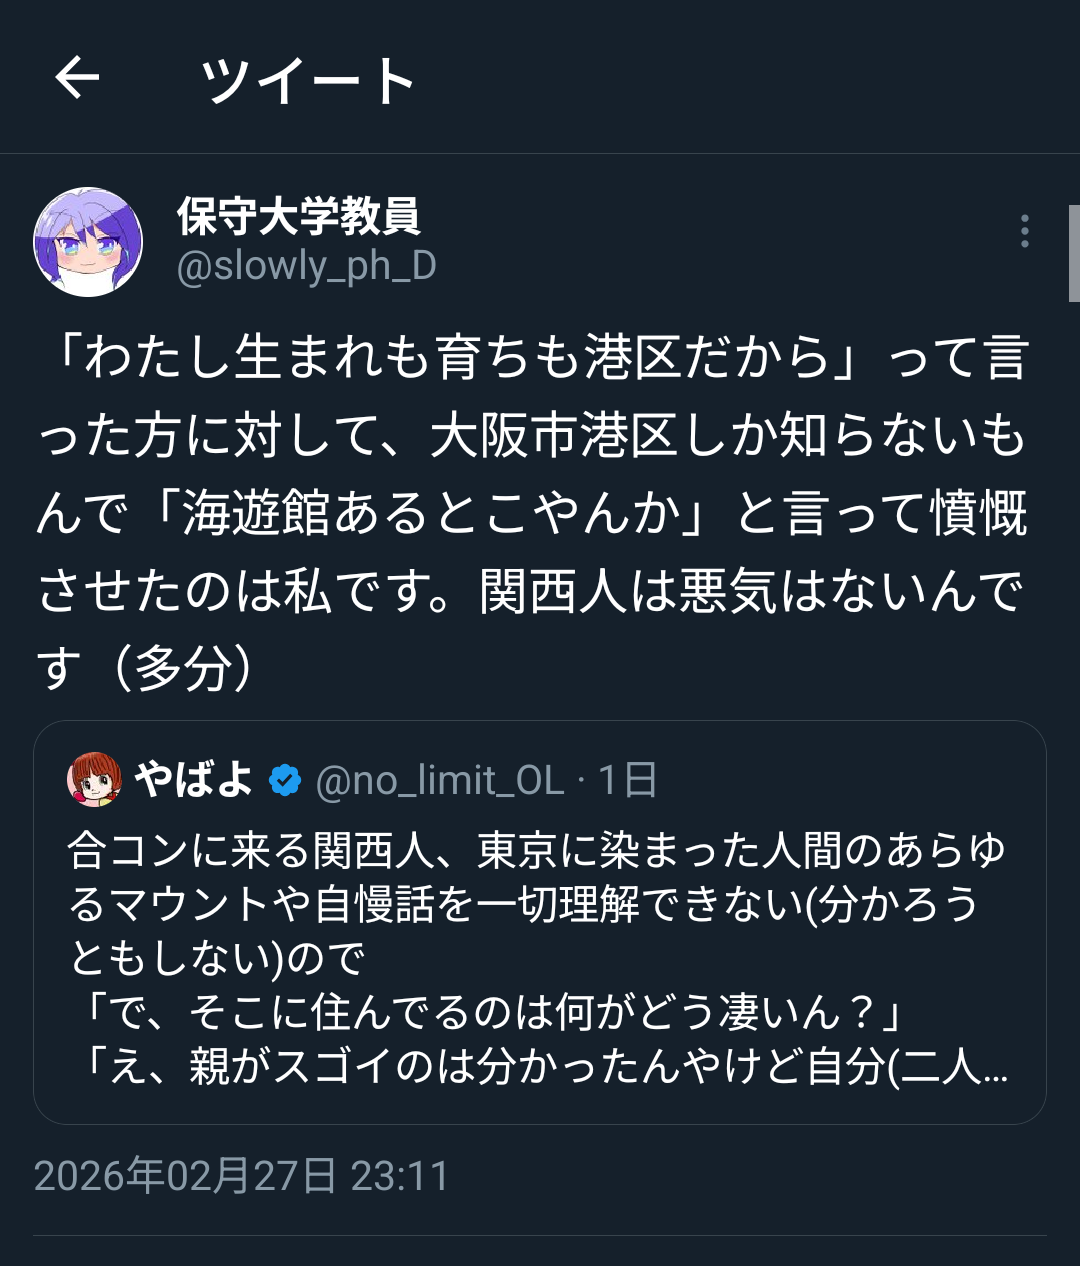This screenshot has width=1080, height=1266.
Task: Tap the とともしない)ので line in quote
Action: coord(218,959)
